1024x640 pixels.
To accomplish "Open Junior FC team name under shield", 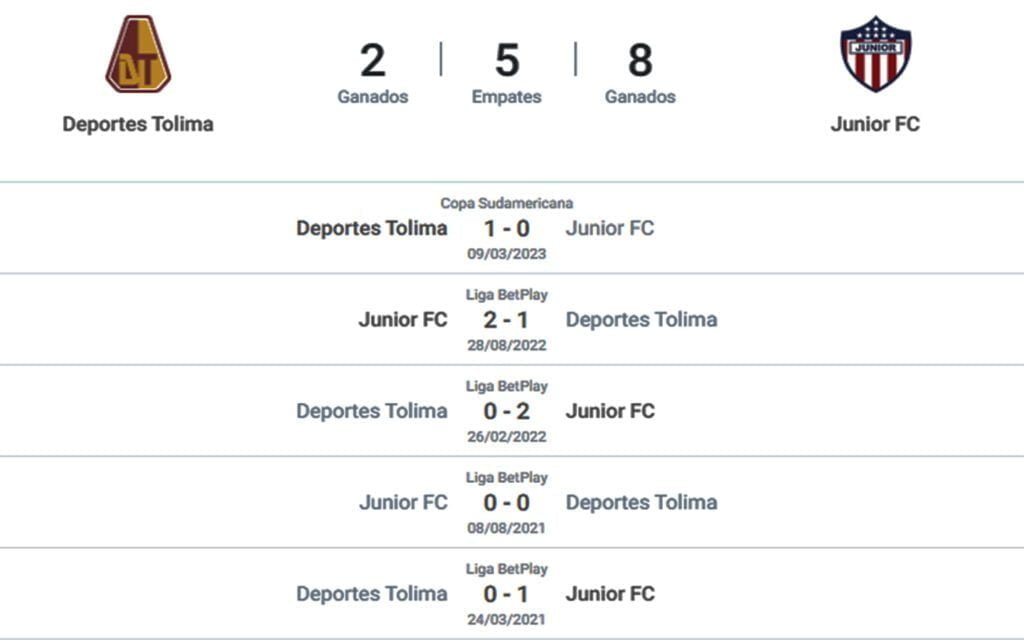I will (x=875, y=124).
